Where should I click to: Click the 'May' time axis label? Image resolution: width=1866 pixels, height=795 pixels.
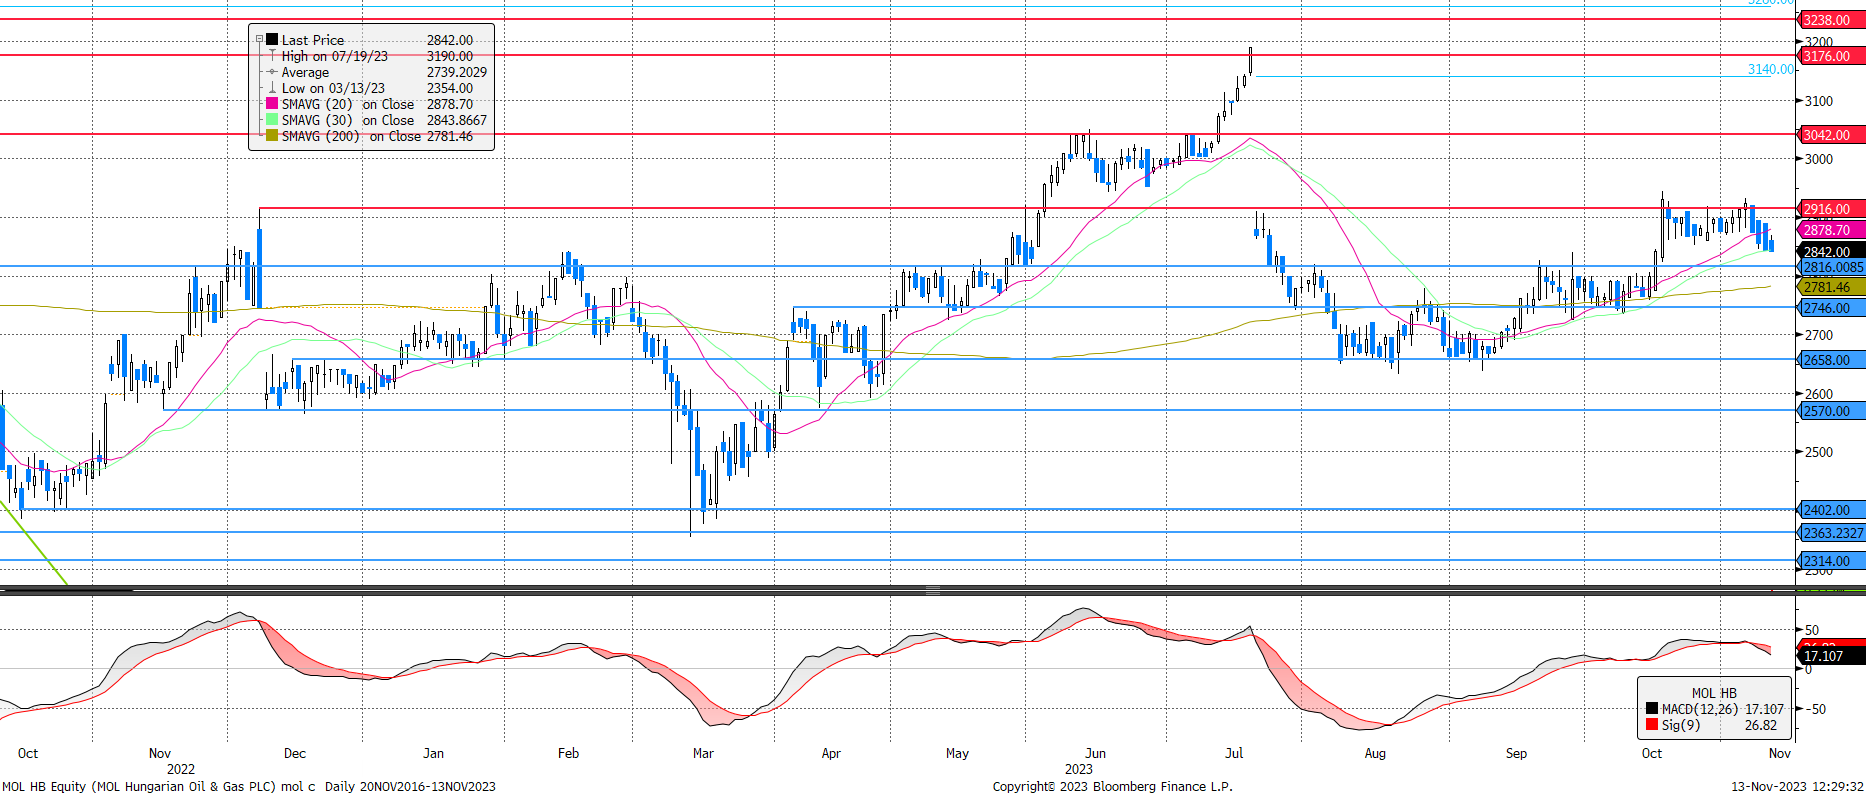957,753
